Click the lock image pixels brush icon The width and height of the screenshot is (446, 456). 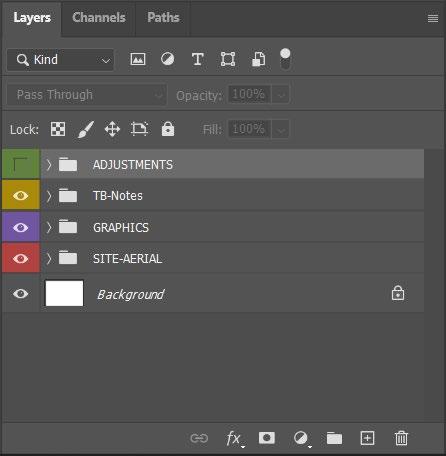tap(86, 129)
